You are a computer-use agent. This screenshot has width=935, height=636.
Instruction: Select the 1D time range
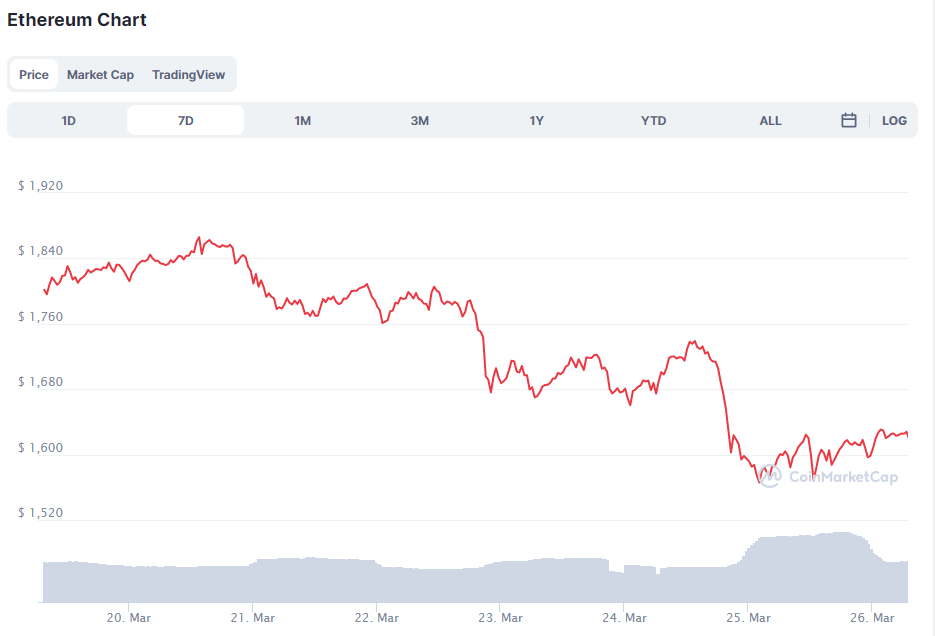pyautogui.click(x=69, y=120)
